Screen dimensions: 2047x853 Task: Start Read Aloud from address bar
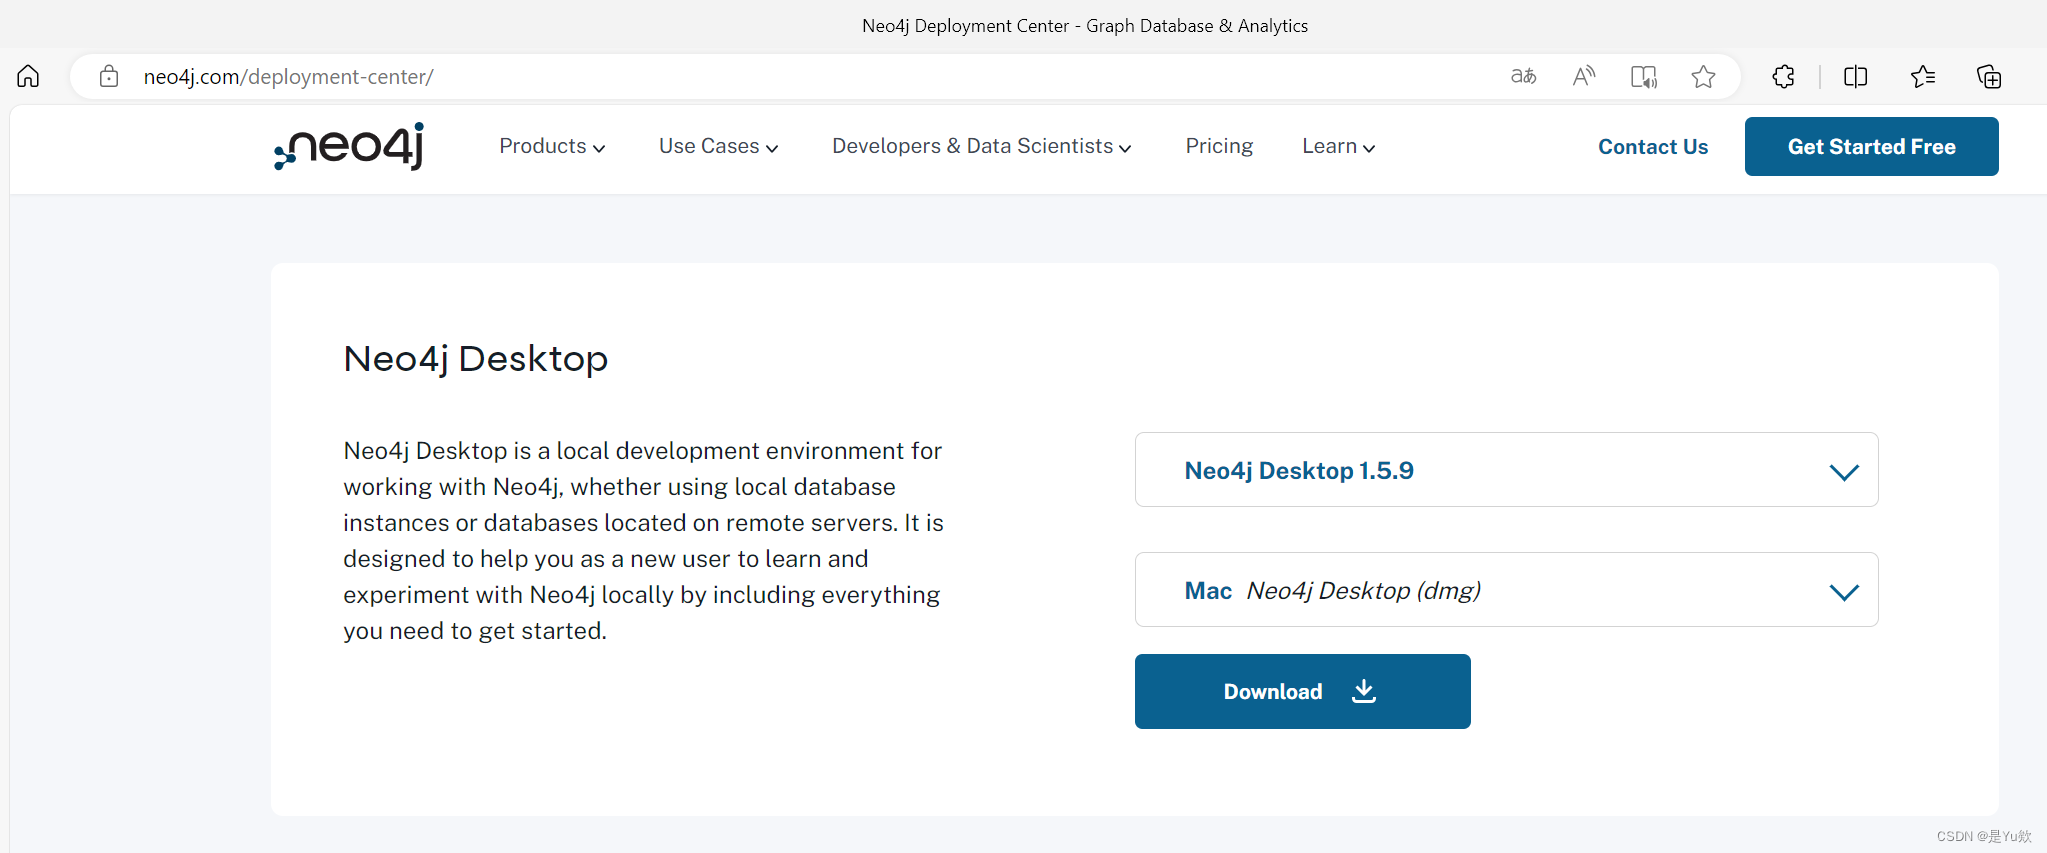1584,76
